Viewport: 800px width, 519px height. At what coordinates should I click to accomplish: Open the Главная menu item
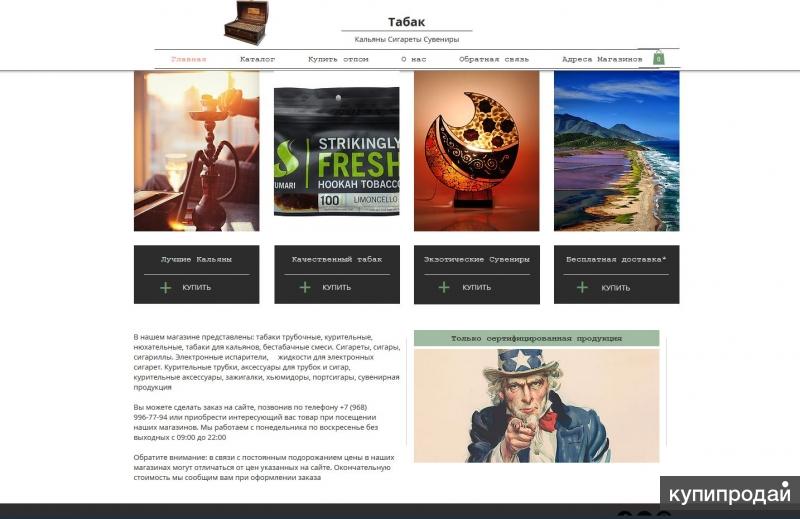189,59
